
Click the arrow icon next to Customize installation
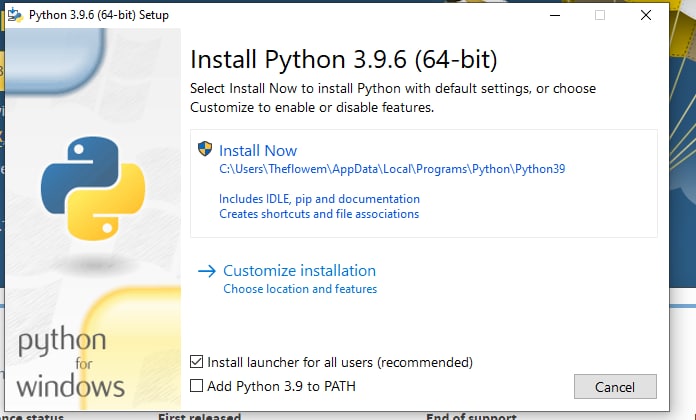click(207, 271)
